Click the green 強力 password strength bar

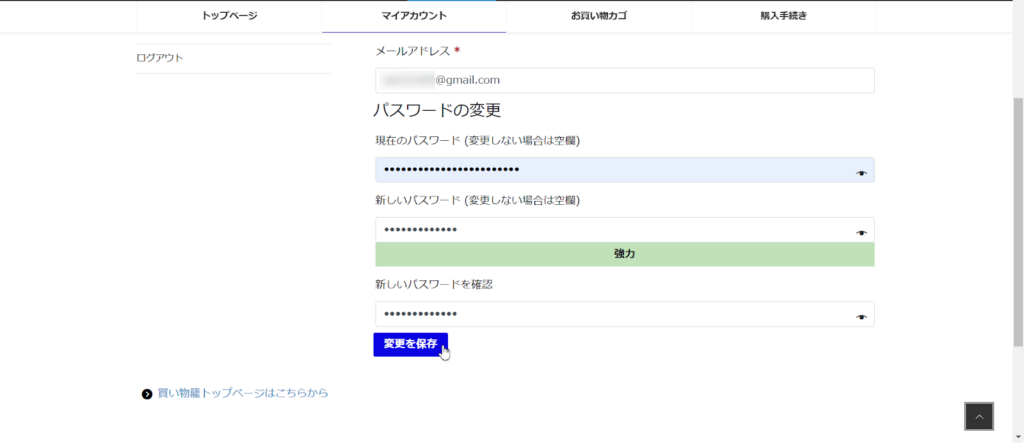[x=624, y=255]
